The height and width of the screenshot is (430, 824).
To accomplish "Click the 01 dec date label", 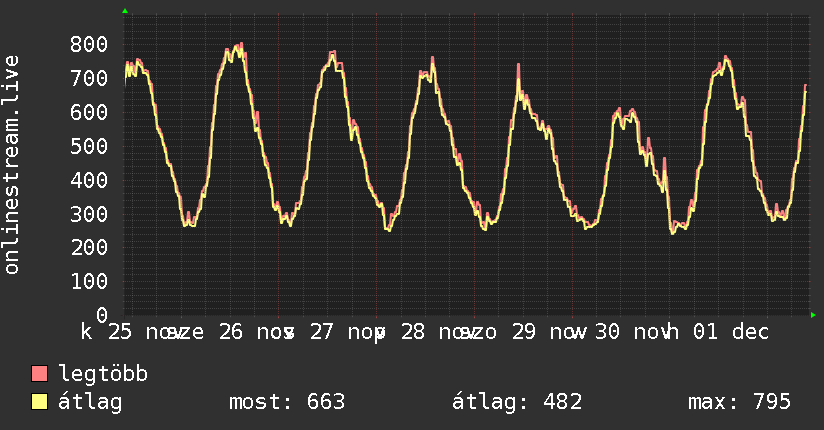I will coord(731,332).
